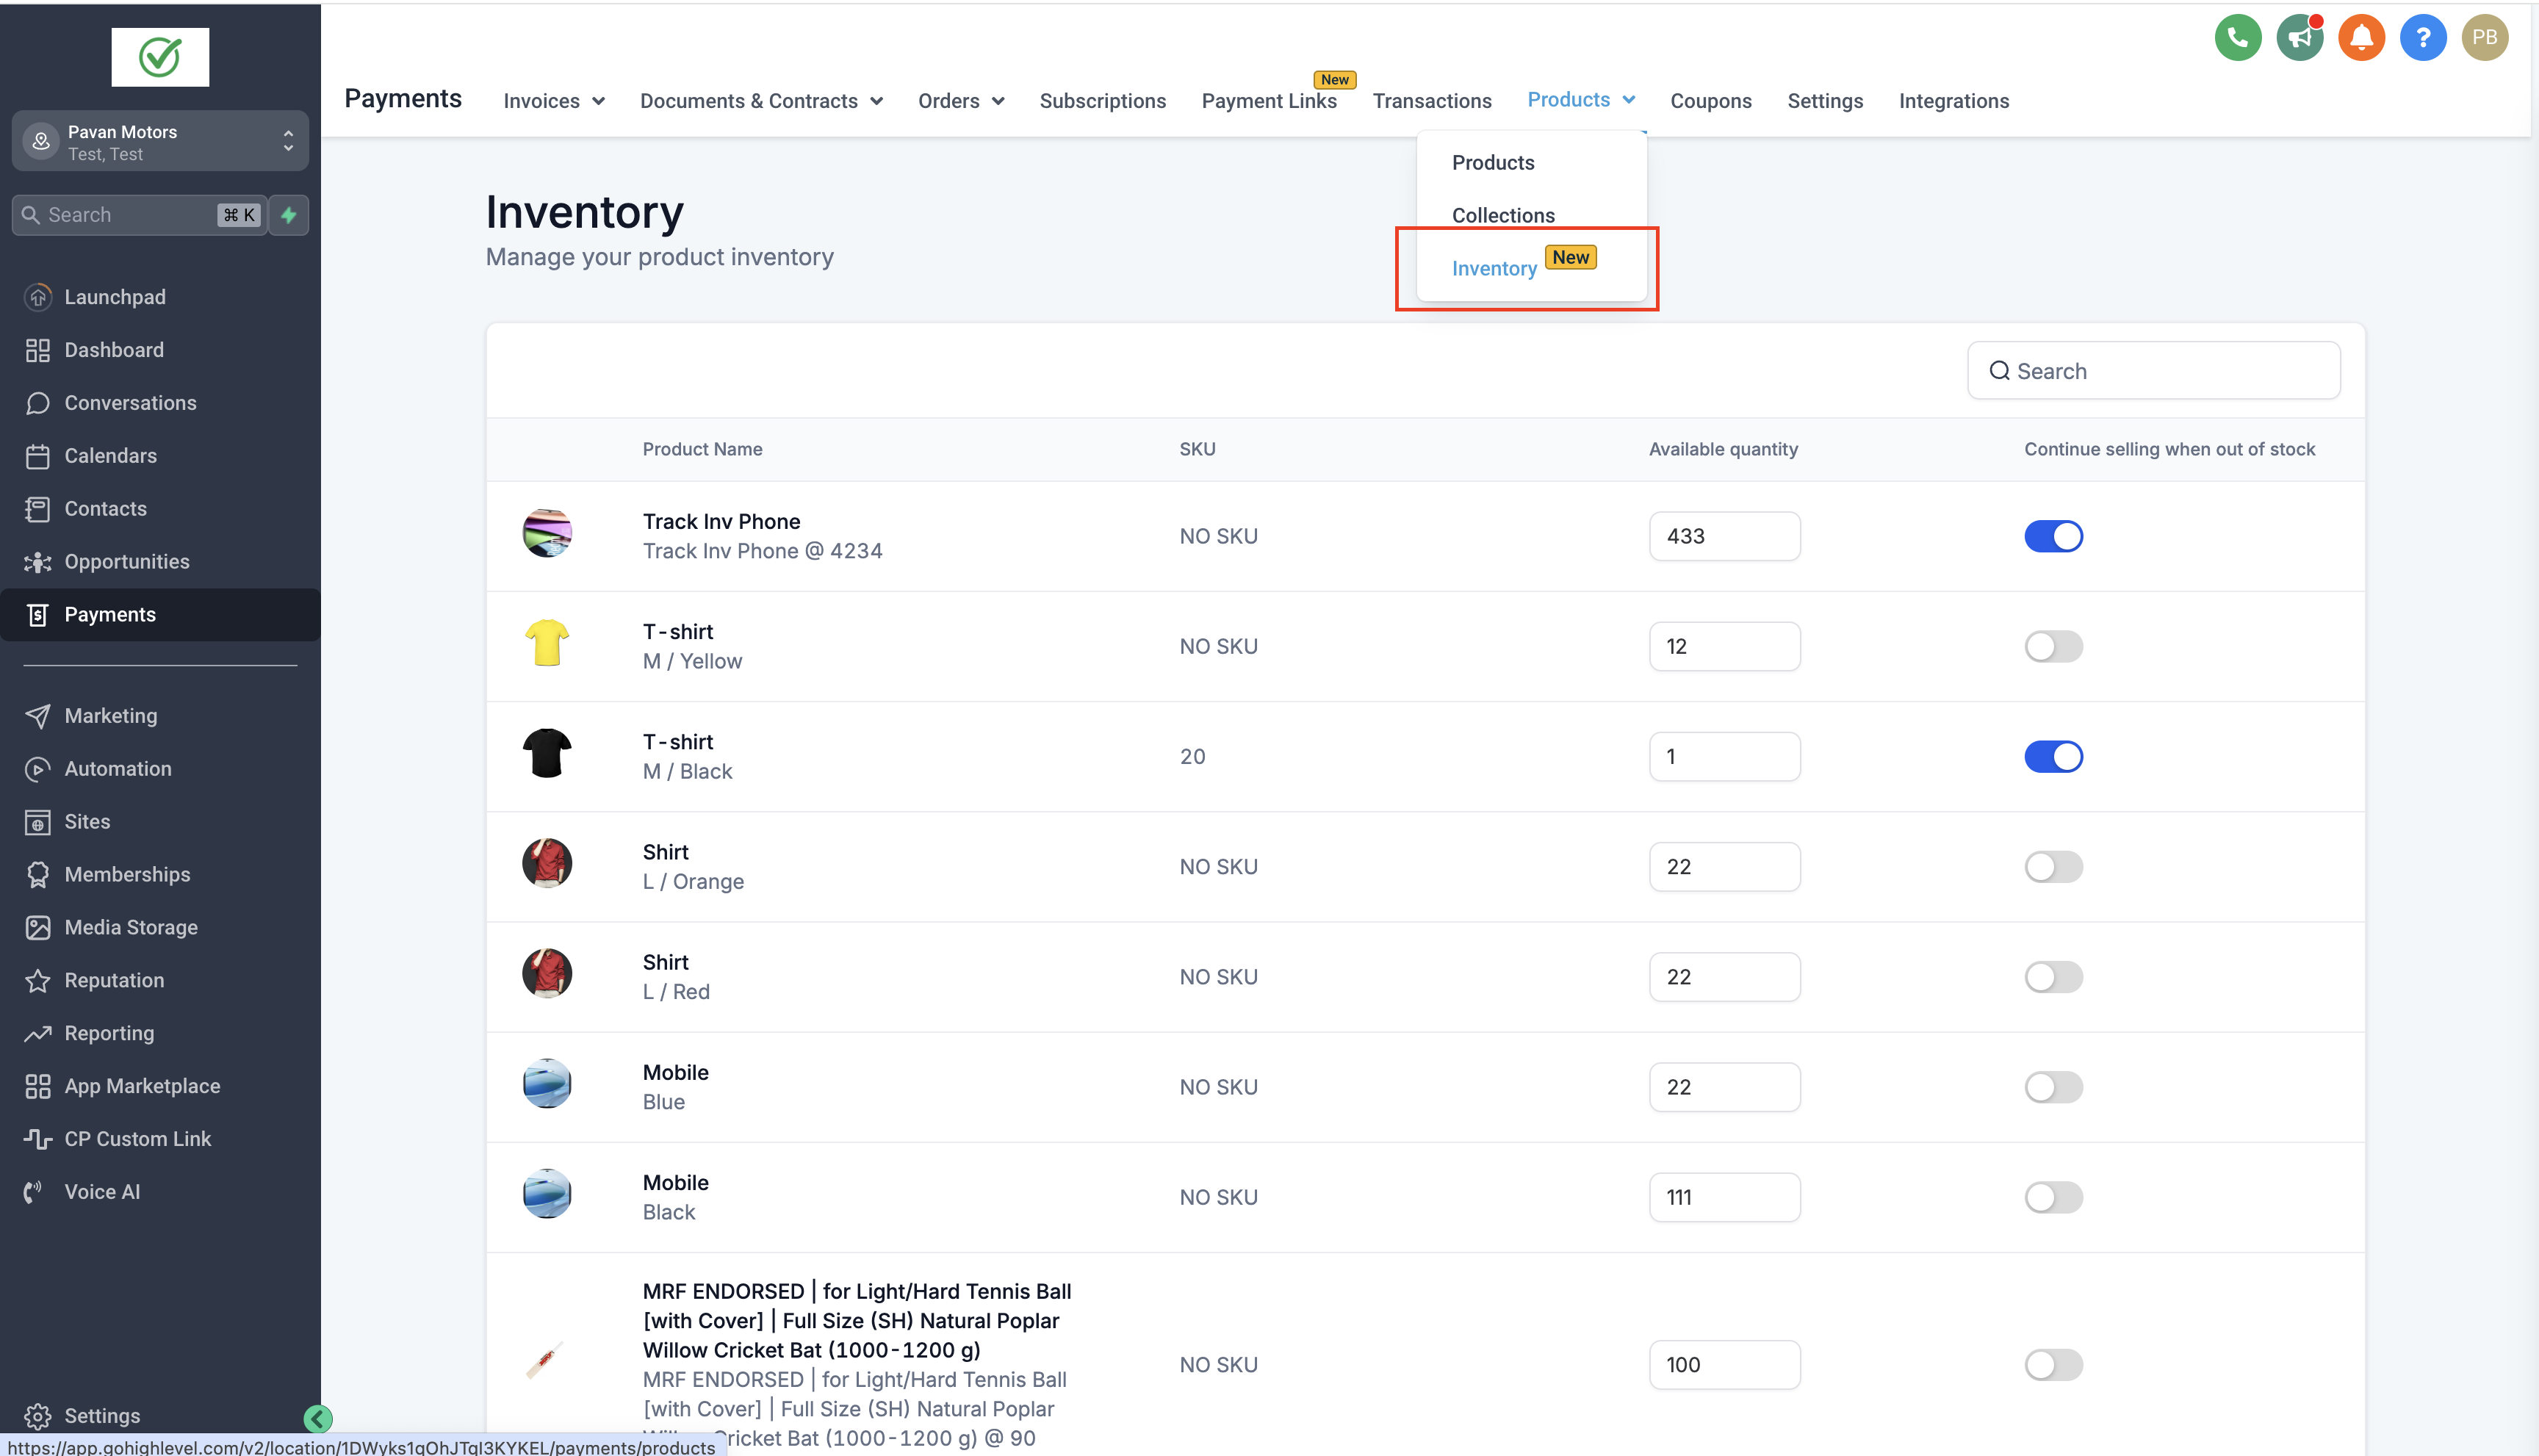Viewport: 2539px width, 1456px height.
Task: Click the green lightning quick actions icon
Action: [289, 215]
